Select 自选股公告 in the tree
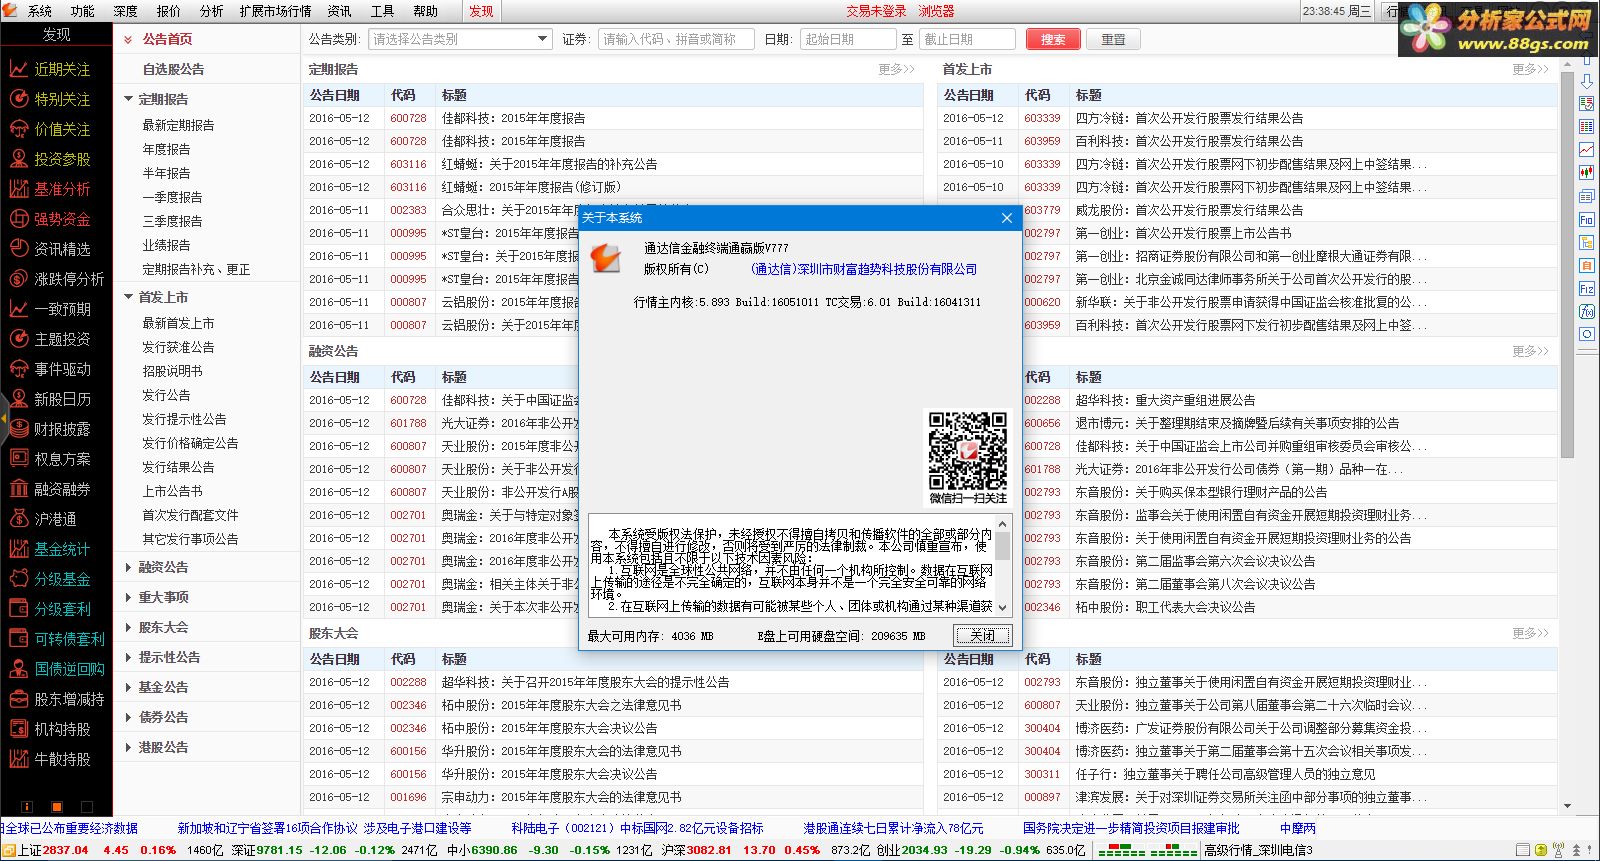This screenshot has width=1600, height=861. point(173,69)
